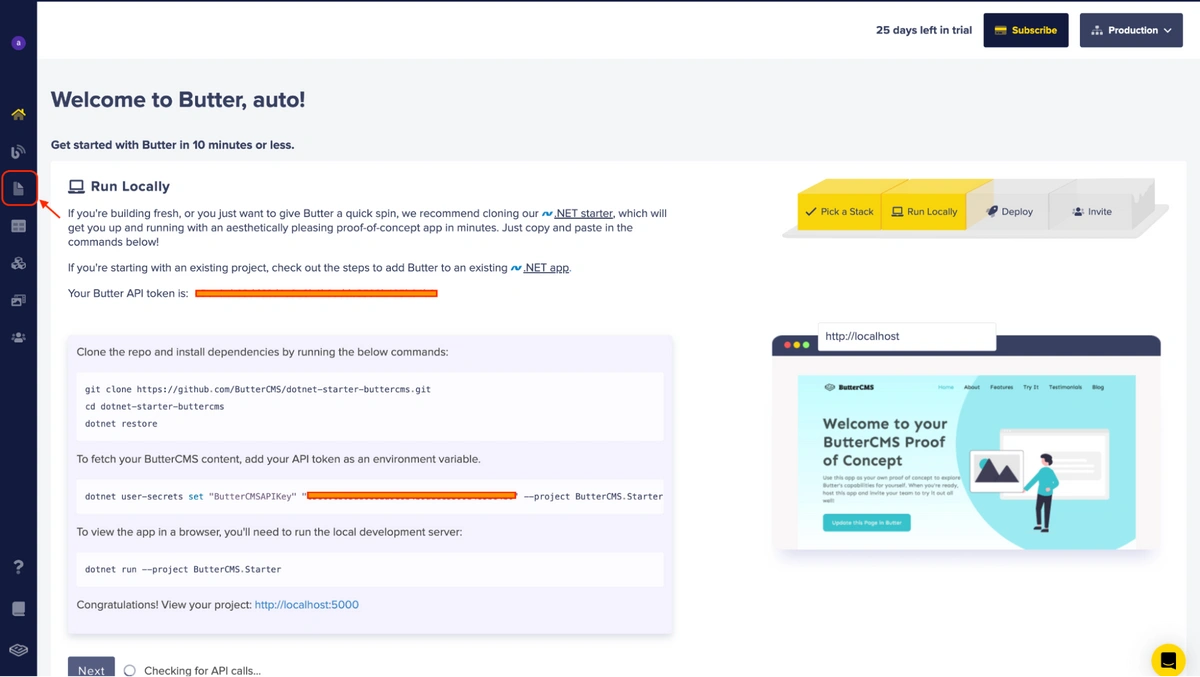
Task: Open the chat widget bubble
Action: pyautogui.click(x=1167, y=660)
